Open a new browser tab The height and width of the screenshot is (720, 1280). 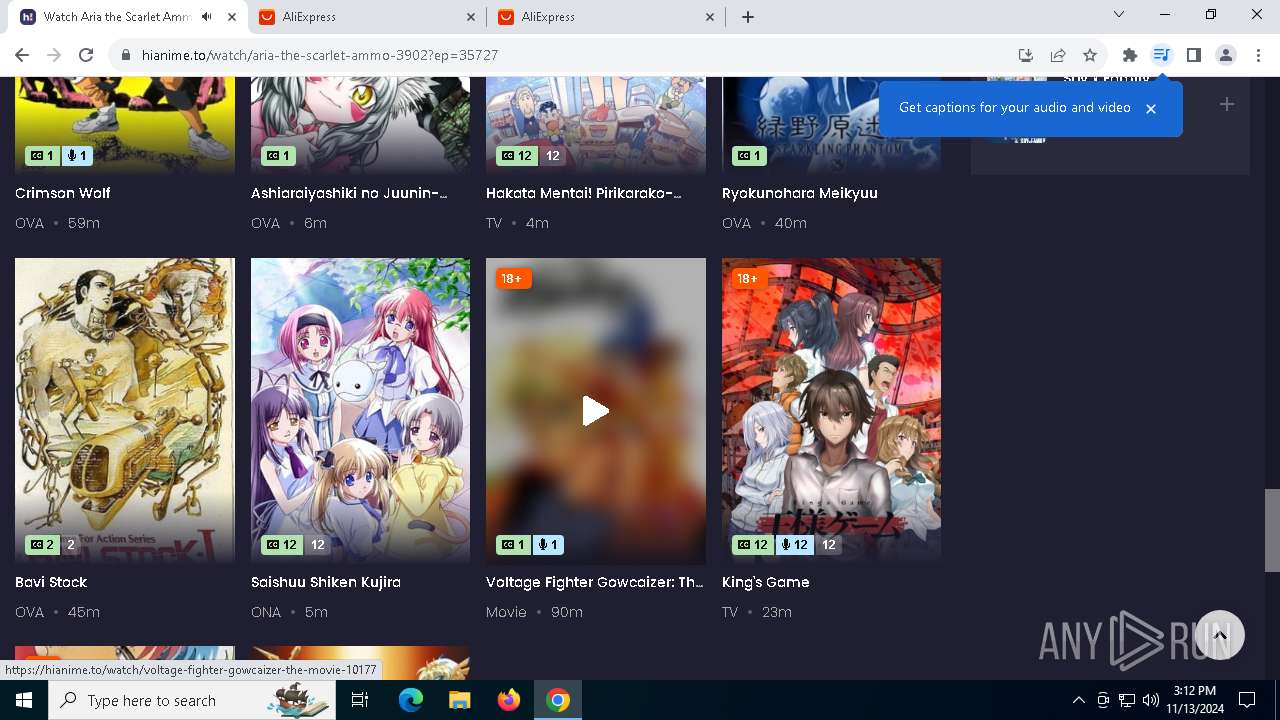748,17
